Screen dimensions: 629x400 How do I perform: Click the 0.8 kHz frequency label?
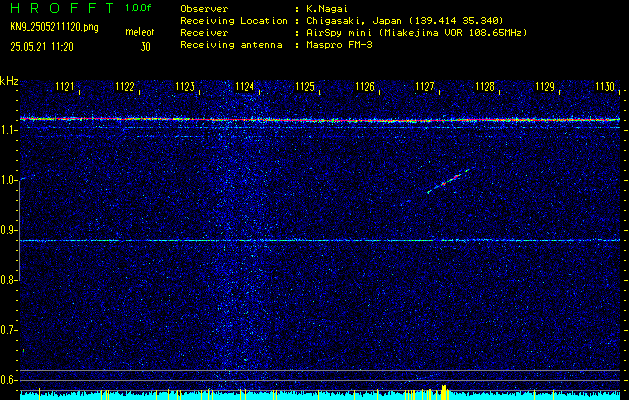point(8,280)
